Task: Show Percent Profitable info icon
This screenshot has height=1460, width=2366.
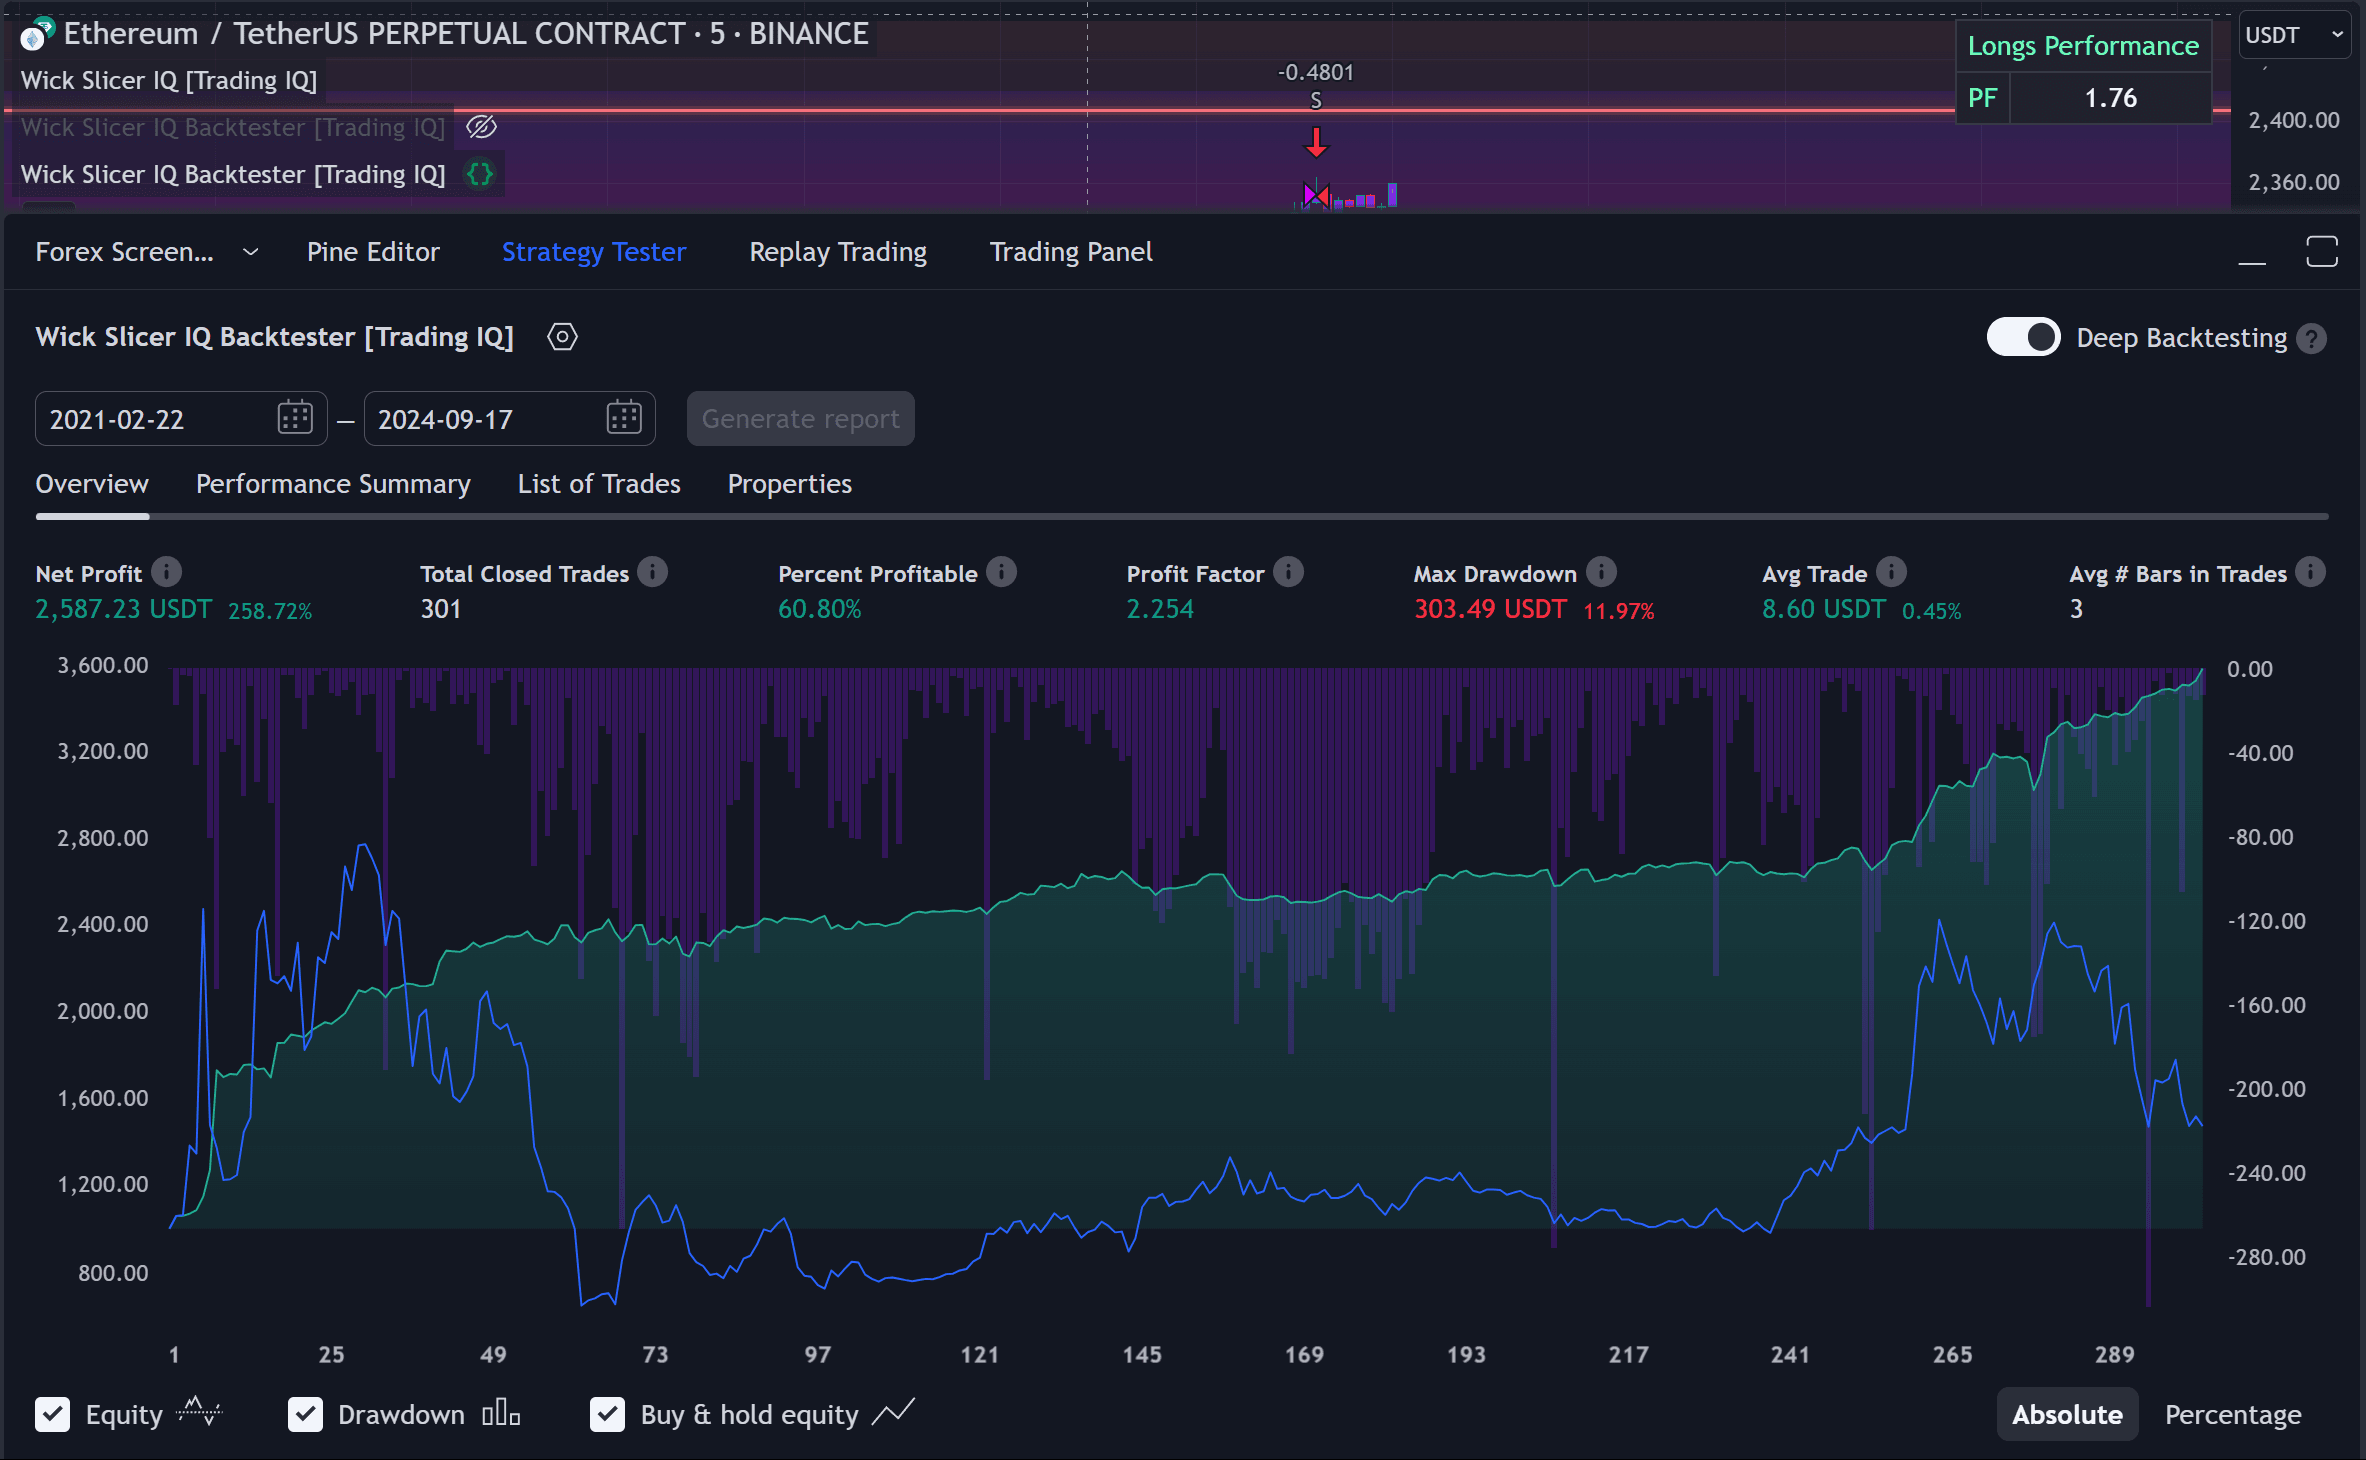Action: coord(1001,572)
